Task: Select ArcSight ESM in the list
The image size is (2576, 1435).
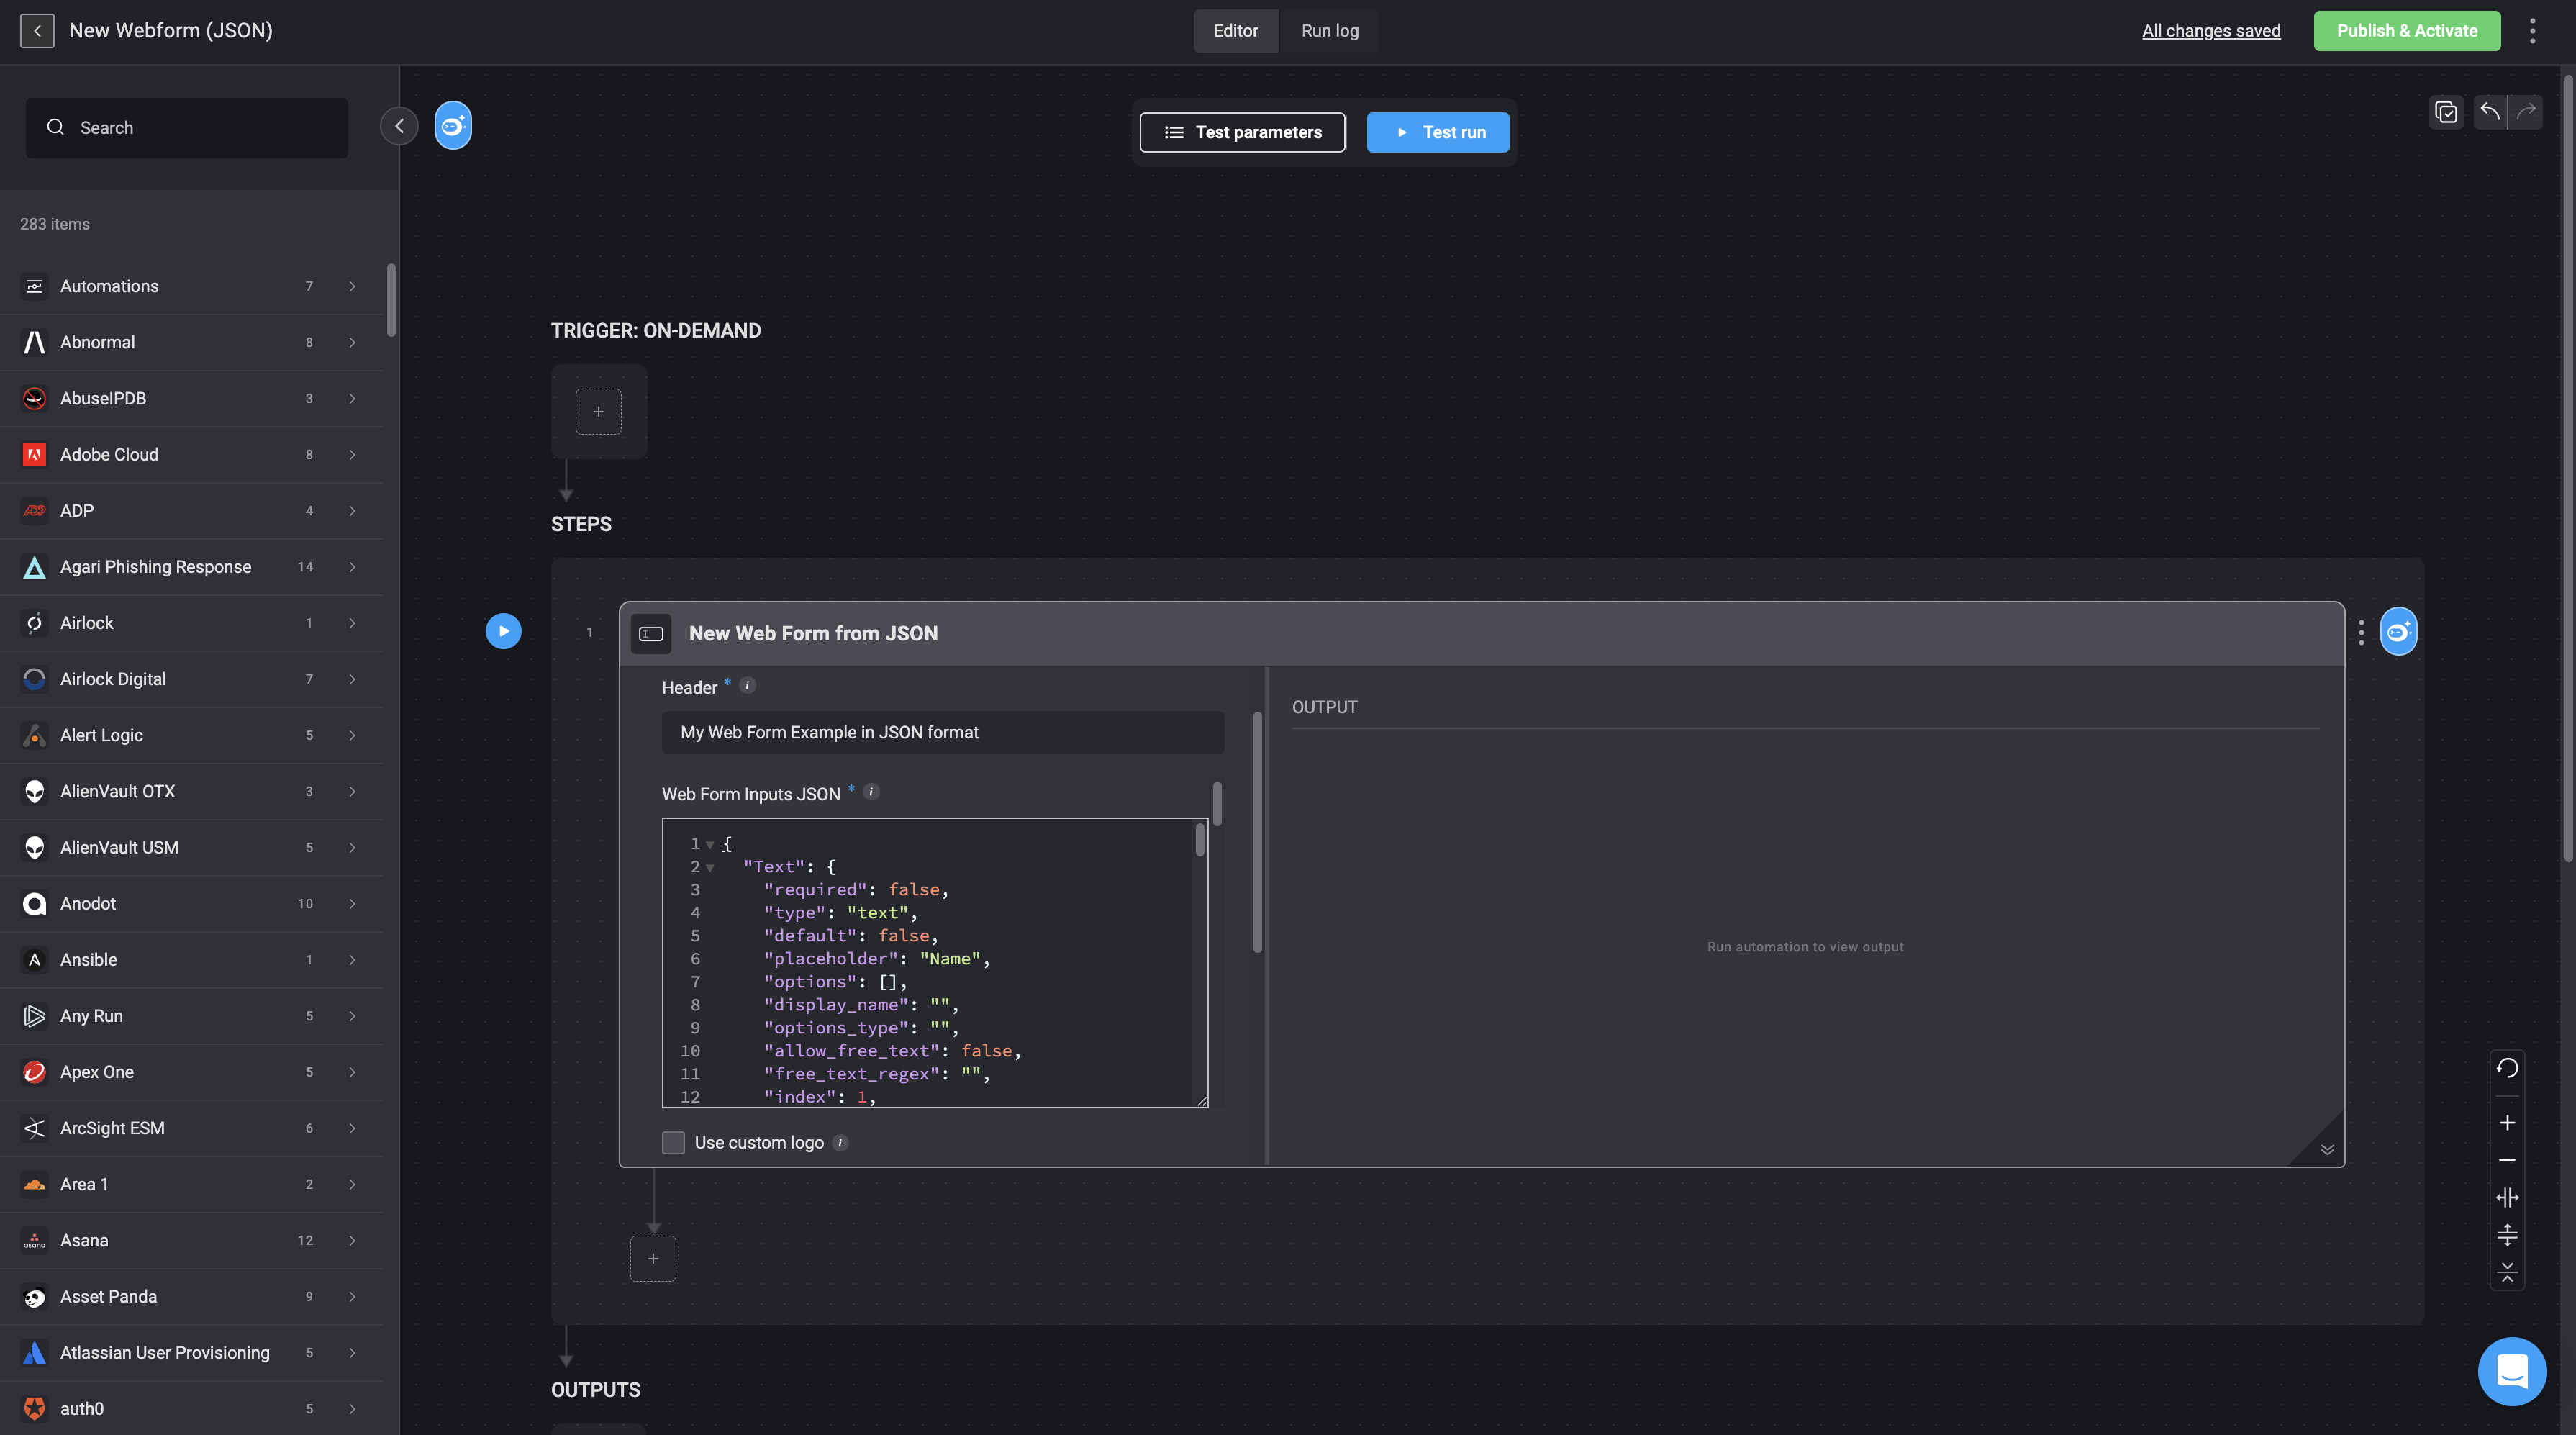Action: point(191,1128)
